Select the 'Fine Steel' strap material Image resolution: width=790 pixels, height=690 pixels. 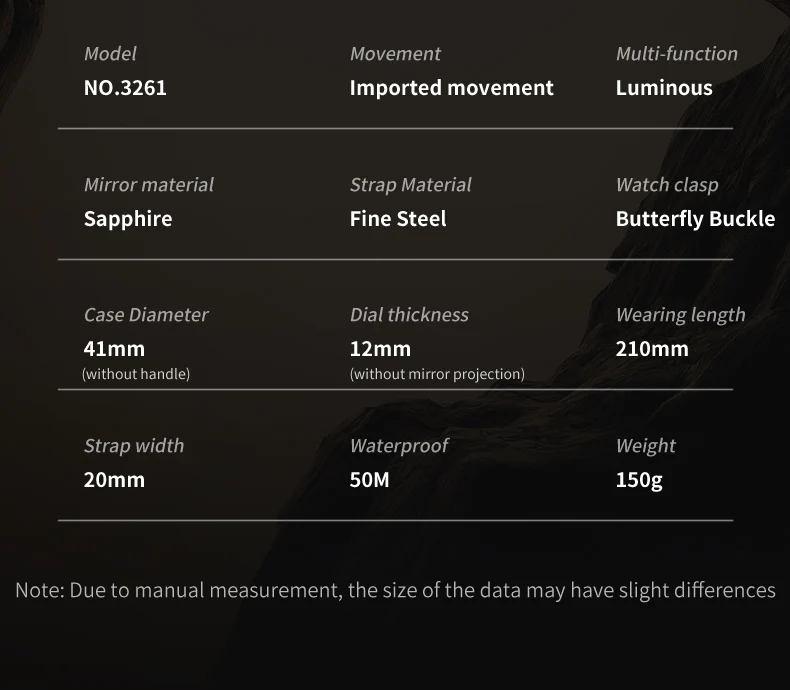398,219
